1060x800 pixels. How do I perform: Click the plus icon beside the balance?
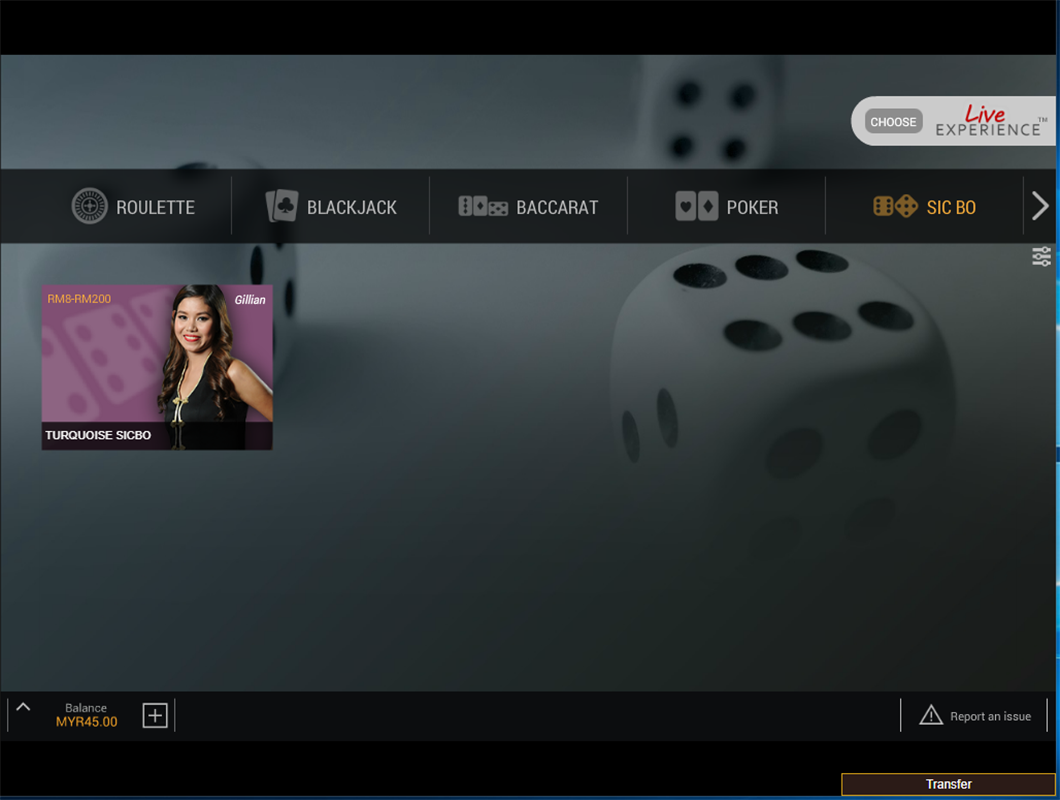pos(155,715)
